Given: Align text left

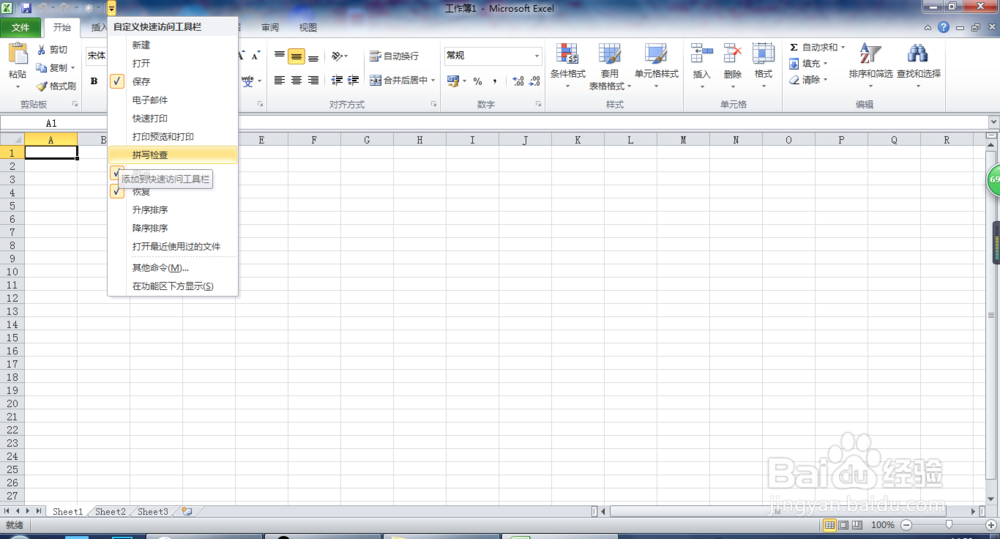Looking at the screenshot, I should (x=279, y=80).
